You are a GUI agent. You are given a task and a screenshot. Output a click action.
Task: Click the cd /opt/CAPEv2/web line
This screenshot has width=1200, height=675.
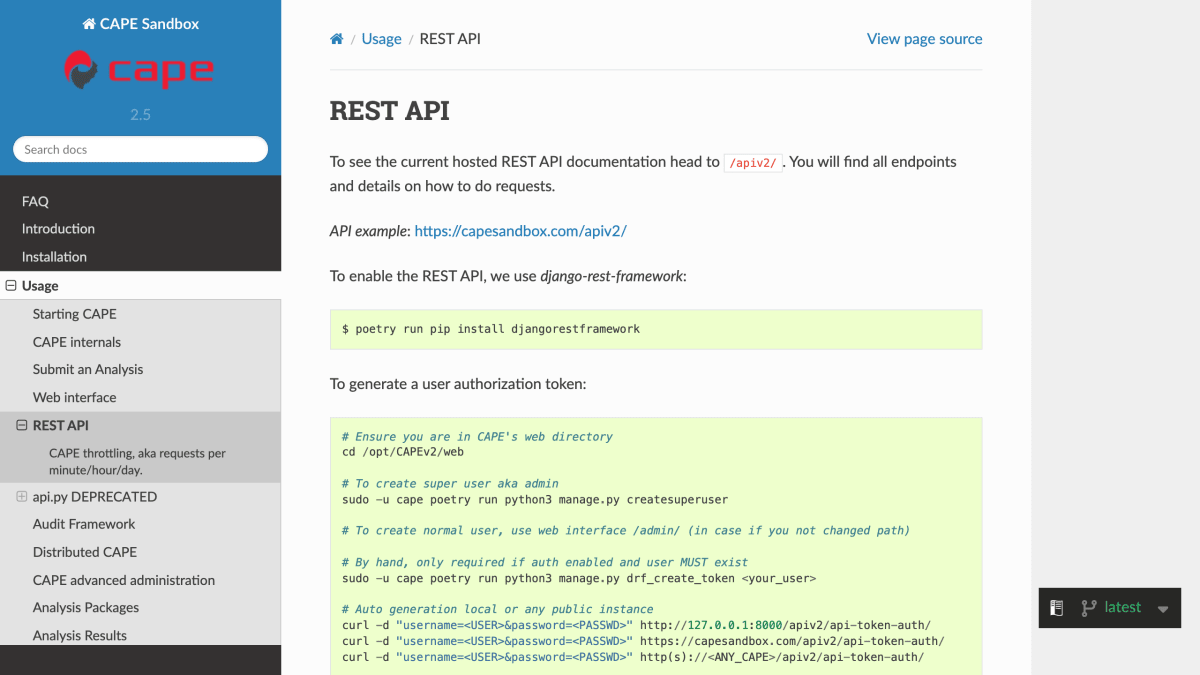(x=403, y=452)
